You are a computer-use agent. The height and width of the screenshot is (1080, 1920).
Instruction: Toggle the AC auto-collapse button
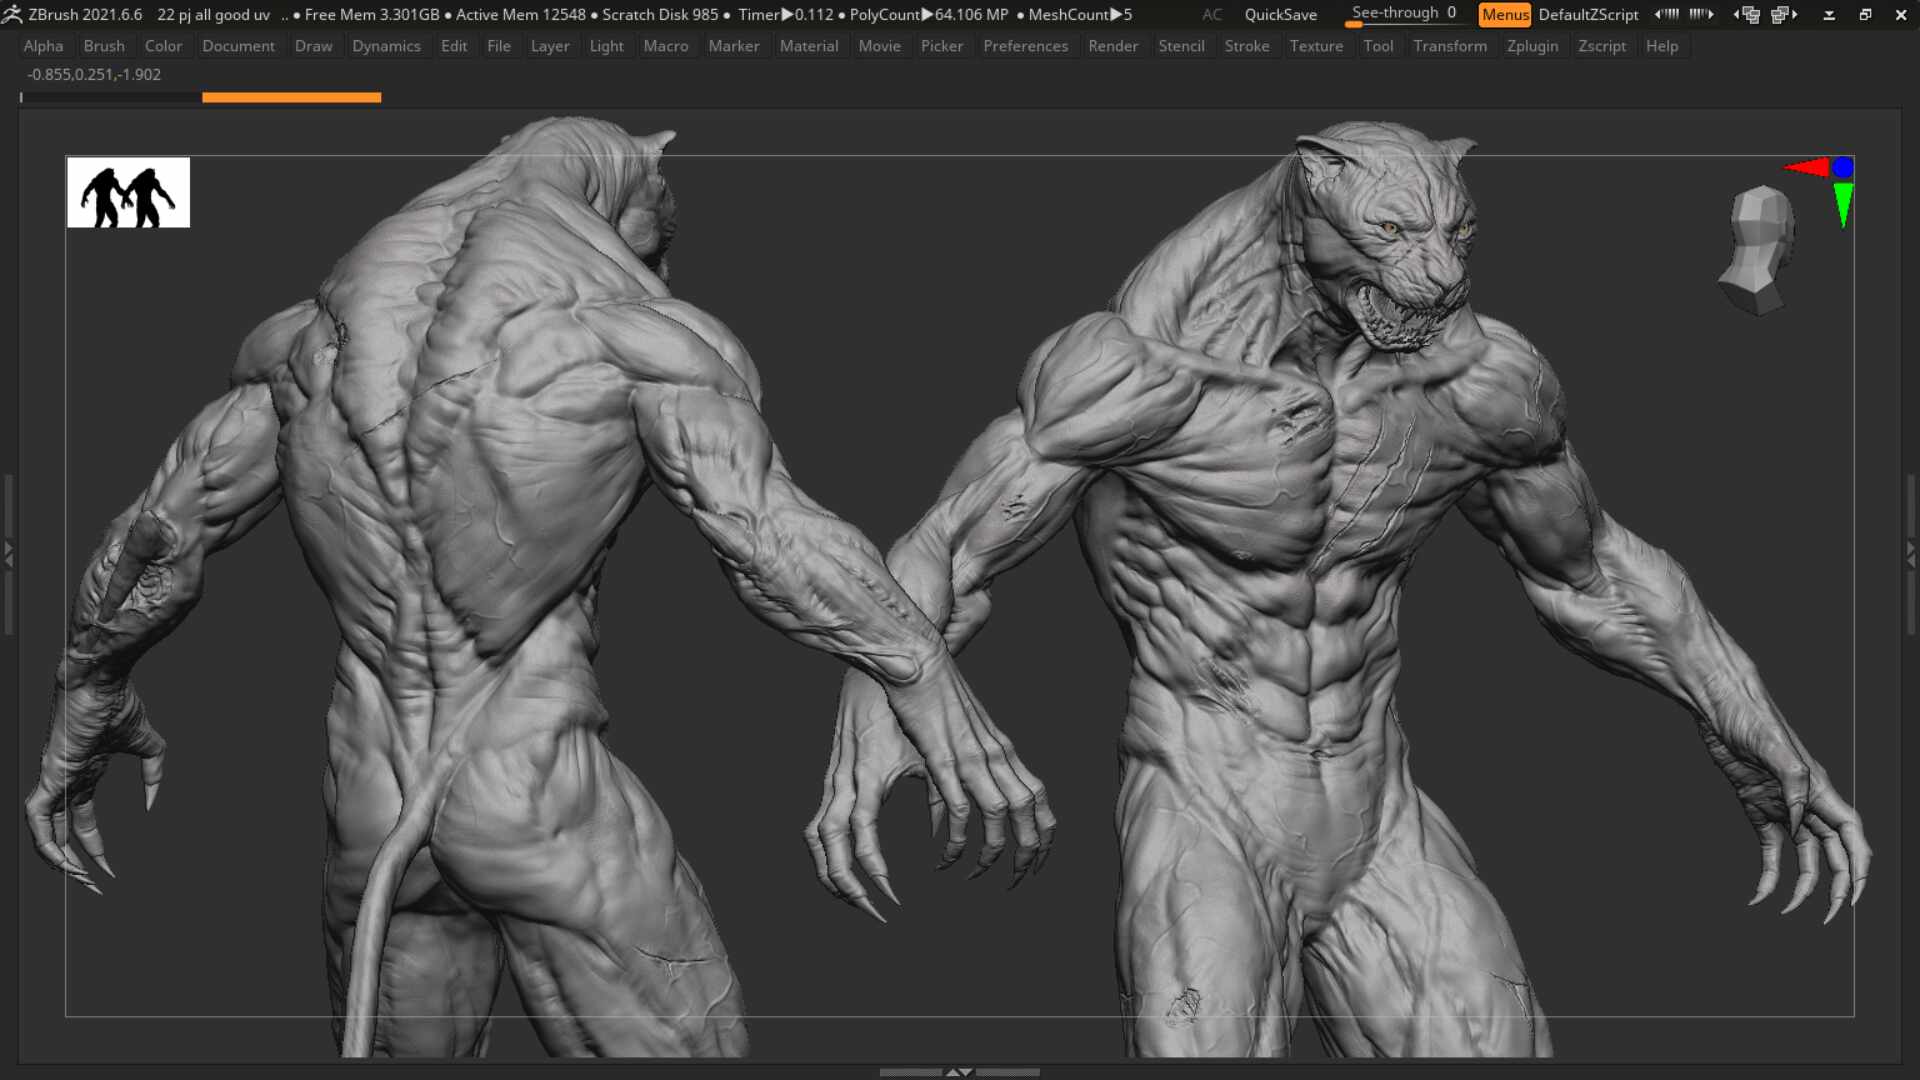click(1212, 14)
